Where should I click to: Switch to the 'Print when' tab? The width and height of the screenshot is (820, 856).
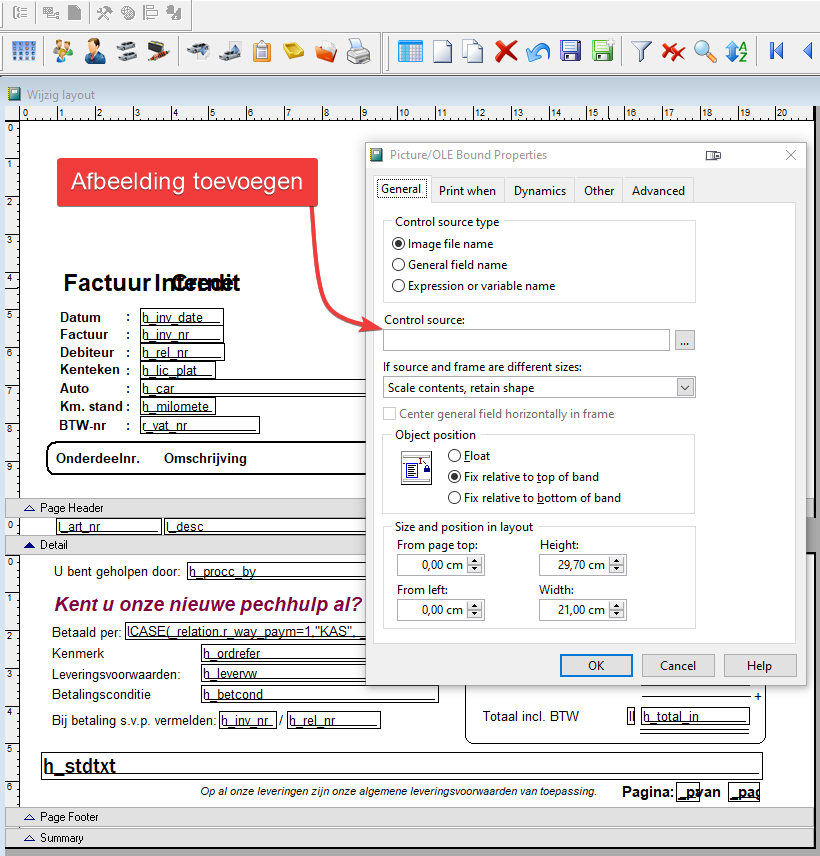(467, 190)
